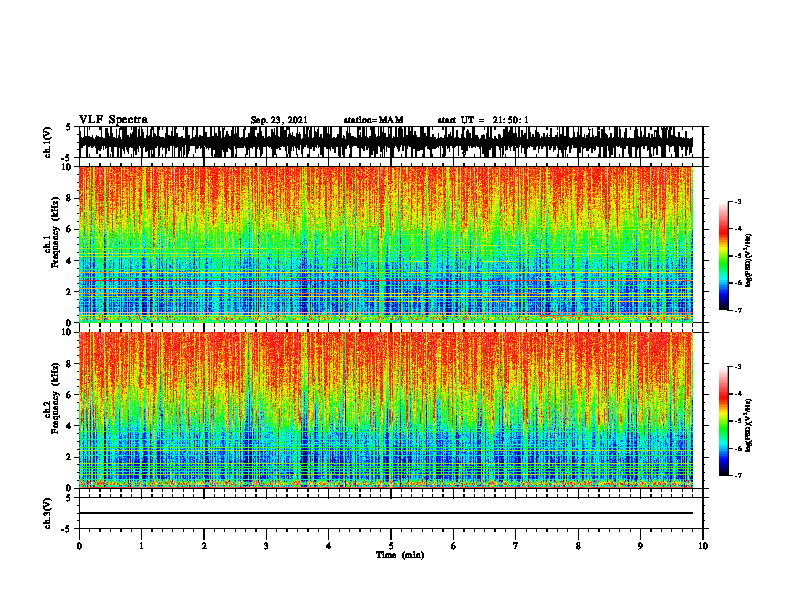Viewport: 792px width, 612px height.
Task: Click the "-7" label on ch.2 colorbar
Action: pos(737,475)
